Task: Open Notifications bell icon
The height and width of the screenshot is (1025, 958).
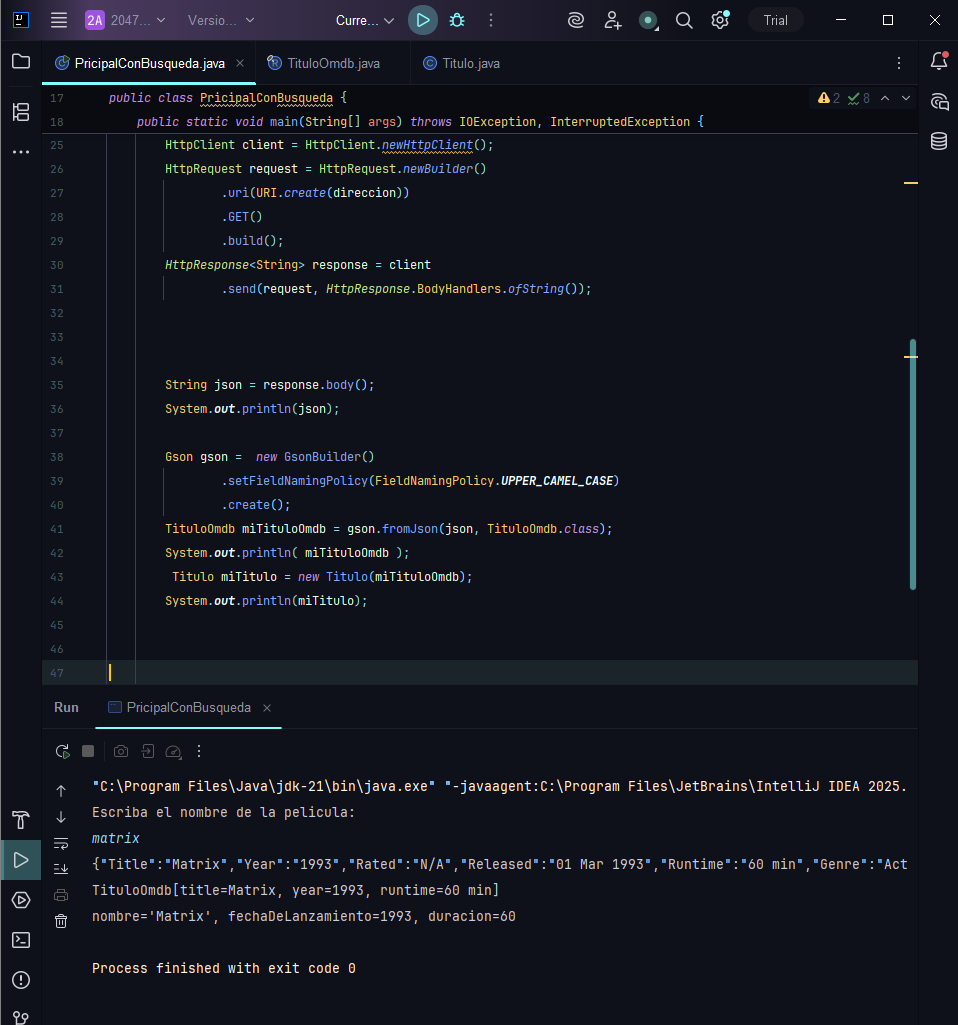Action: (939, 61)
